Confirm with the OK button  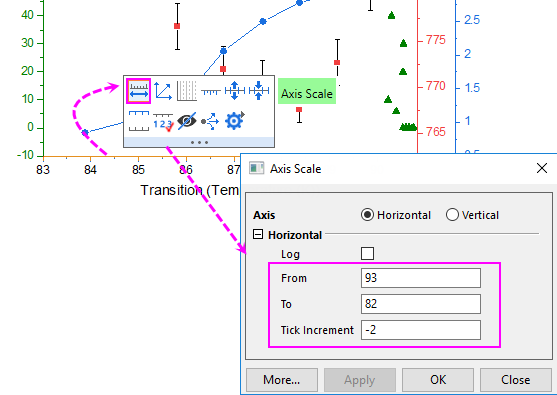pos(438,380)
